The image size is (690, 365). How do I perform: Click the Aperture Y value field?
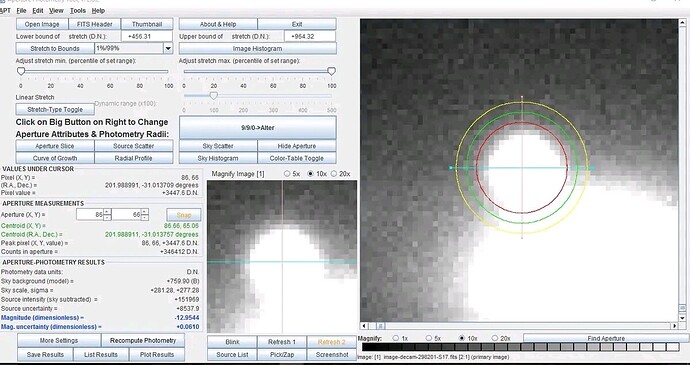click(127, 215)
